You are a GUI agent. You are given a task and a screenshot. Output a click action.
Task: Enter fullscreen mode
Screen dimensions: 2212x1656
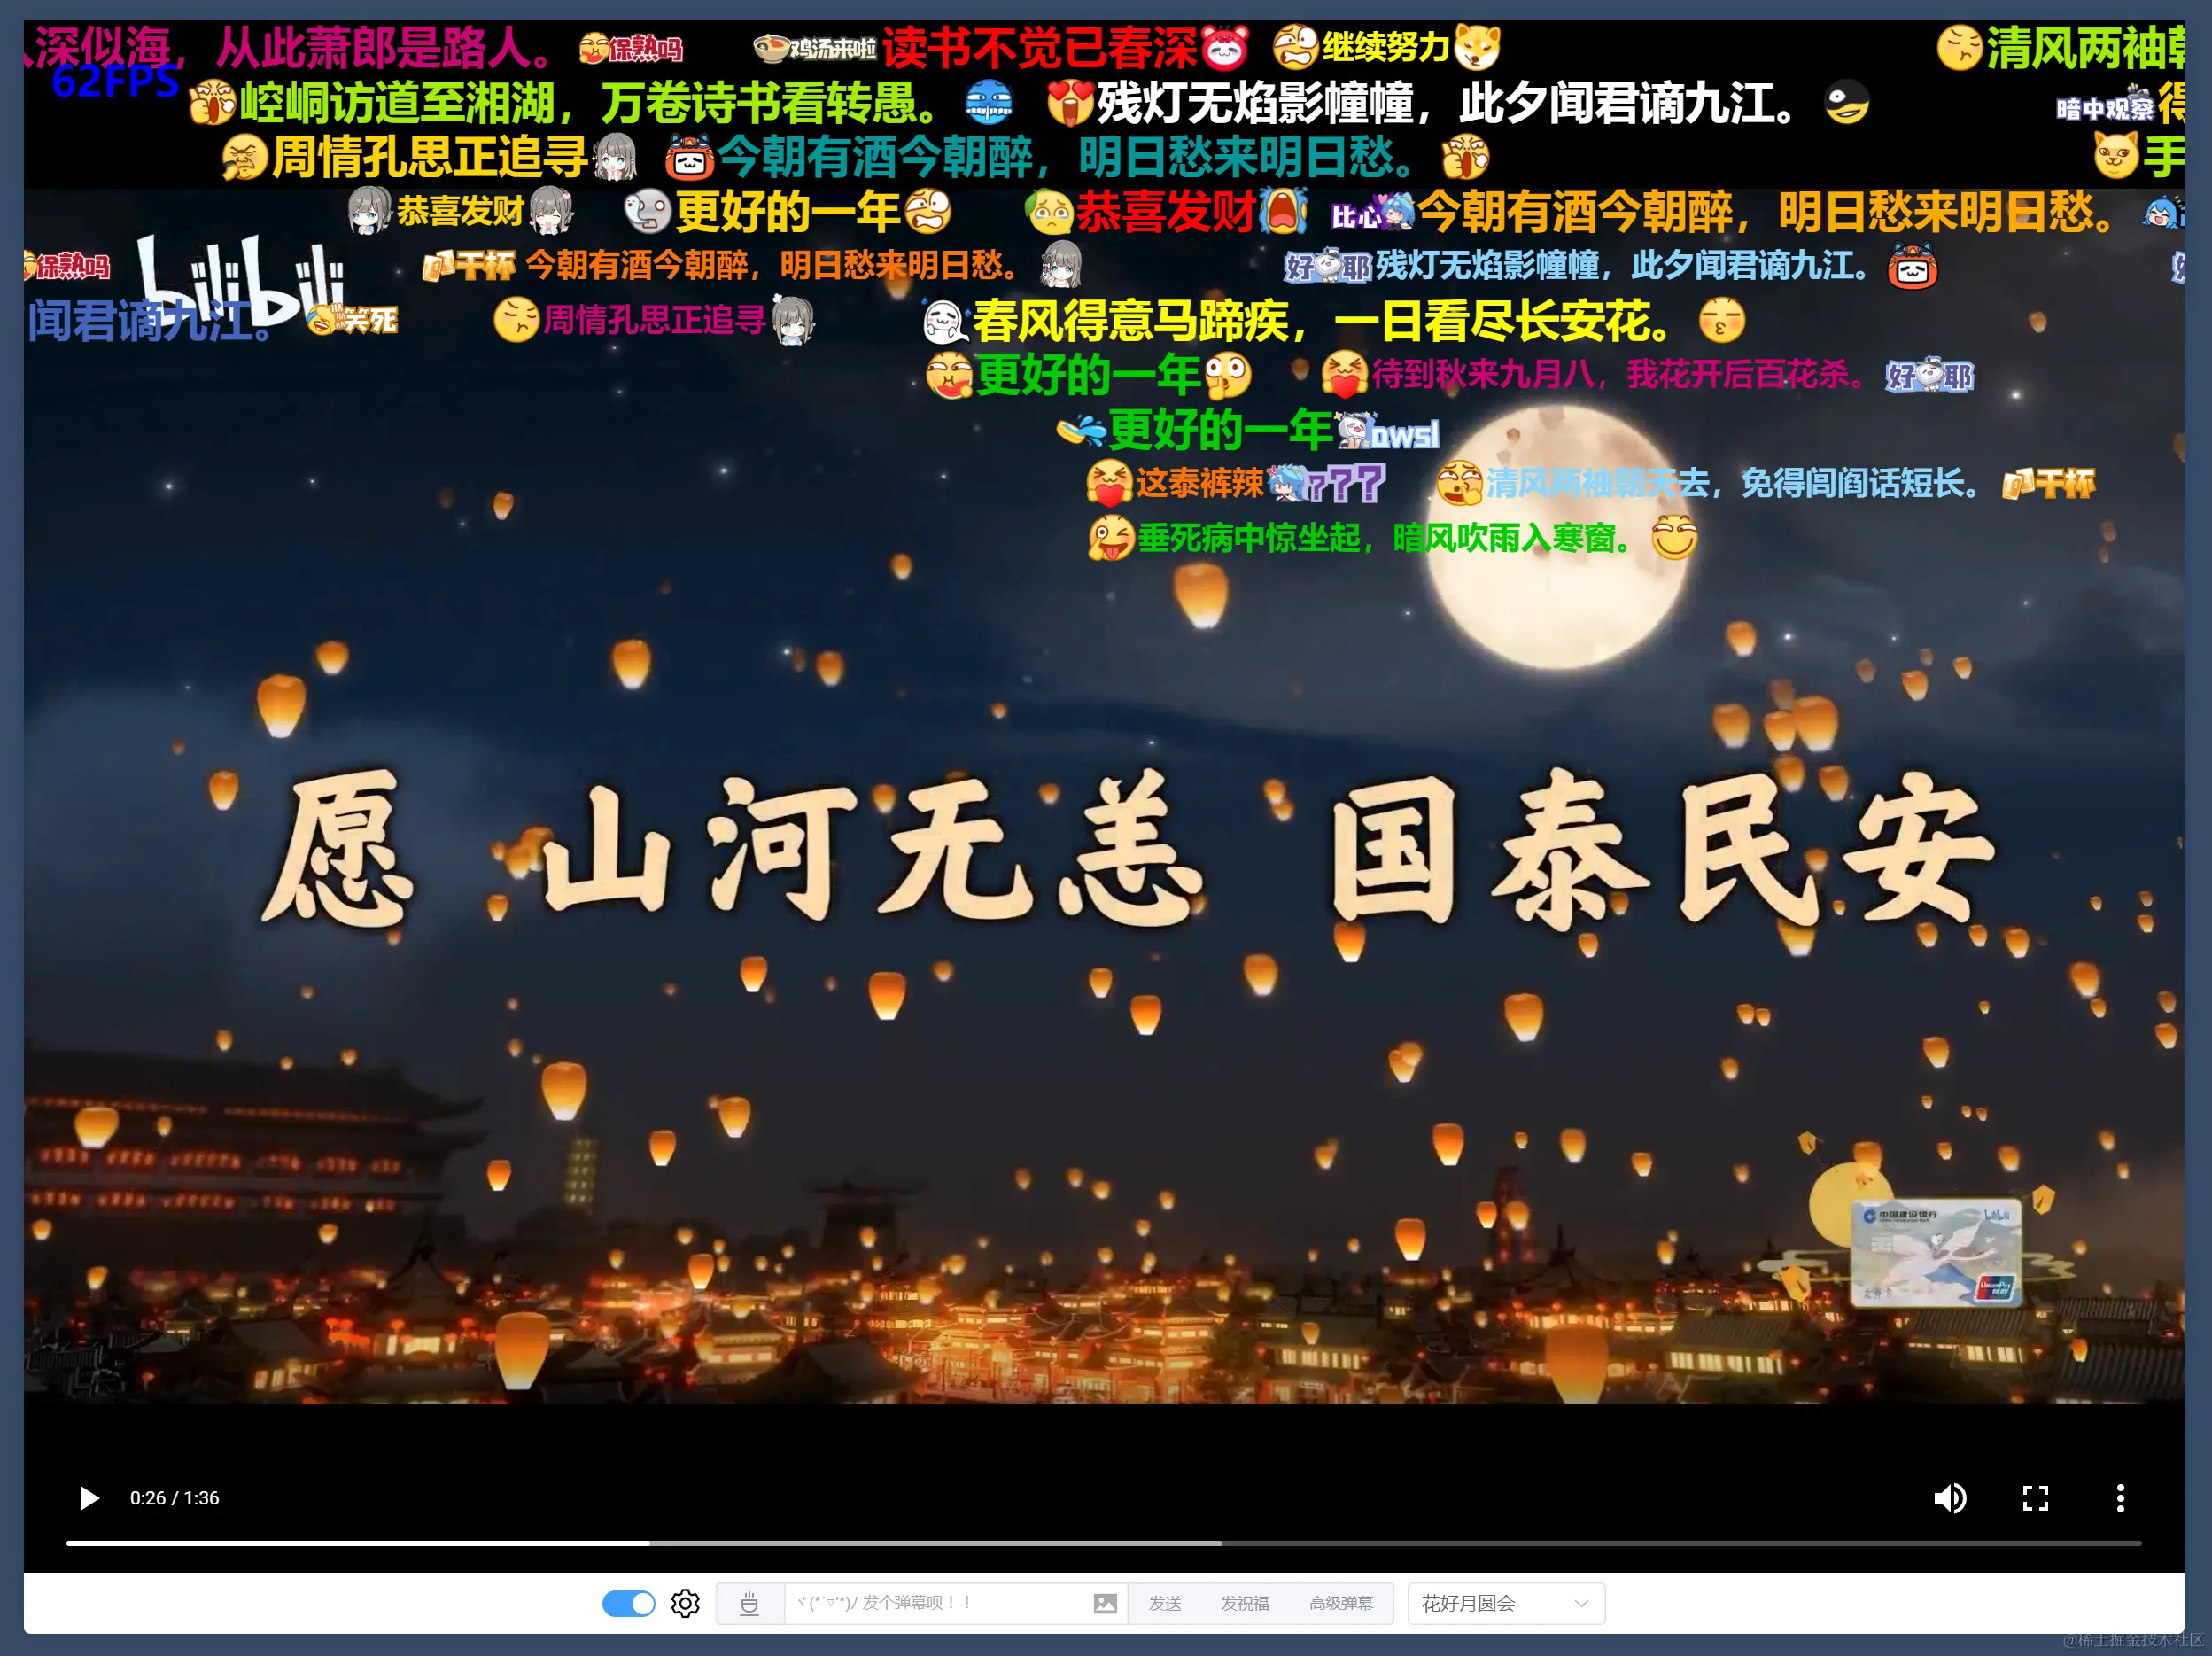(2035, 1498)
